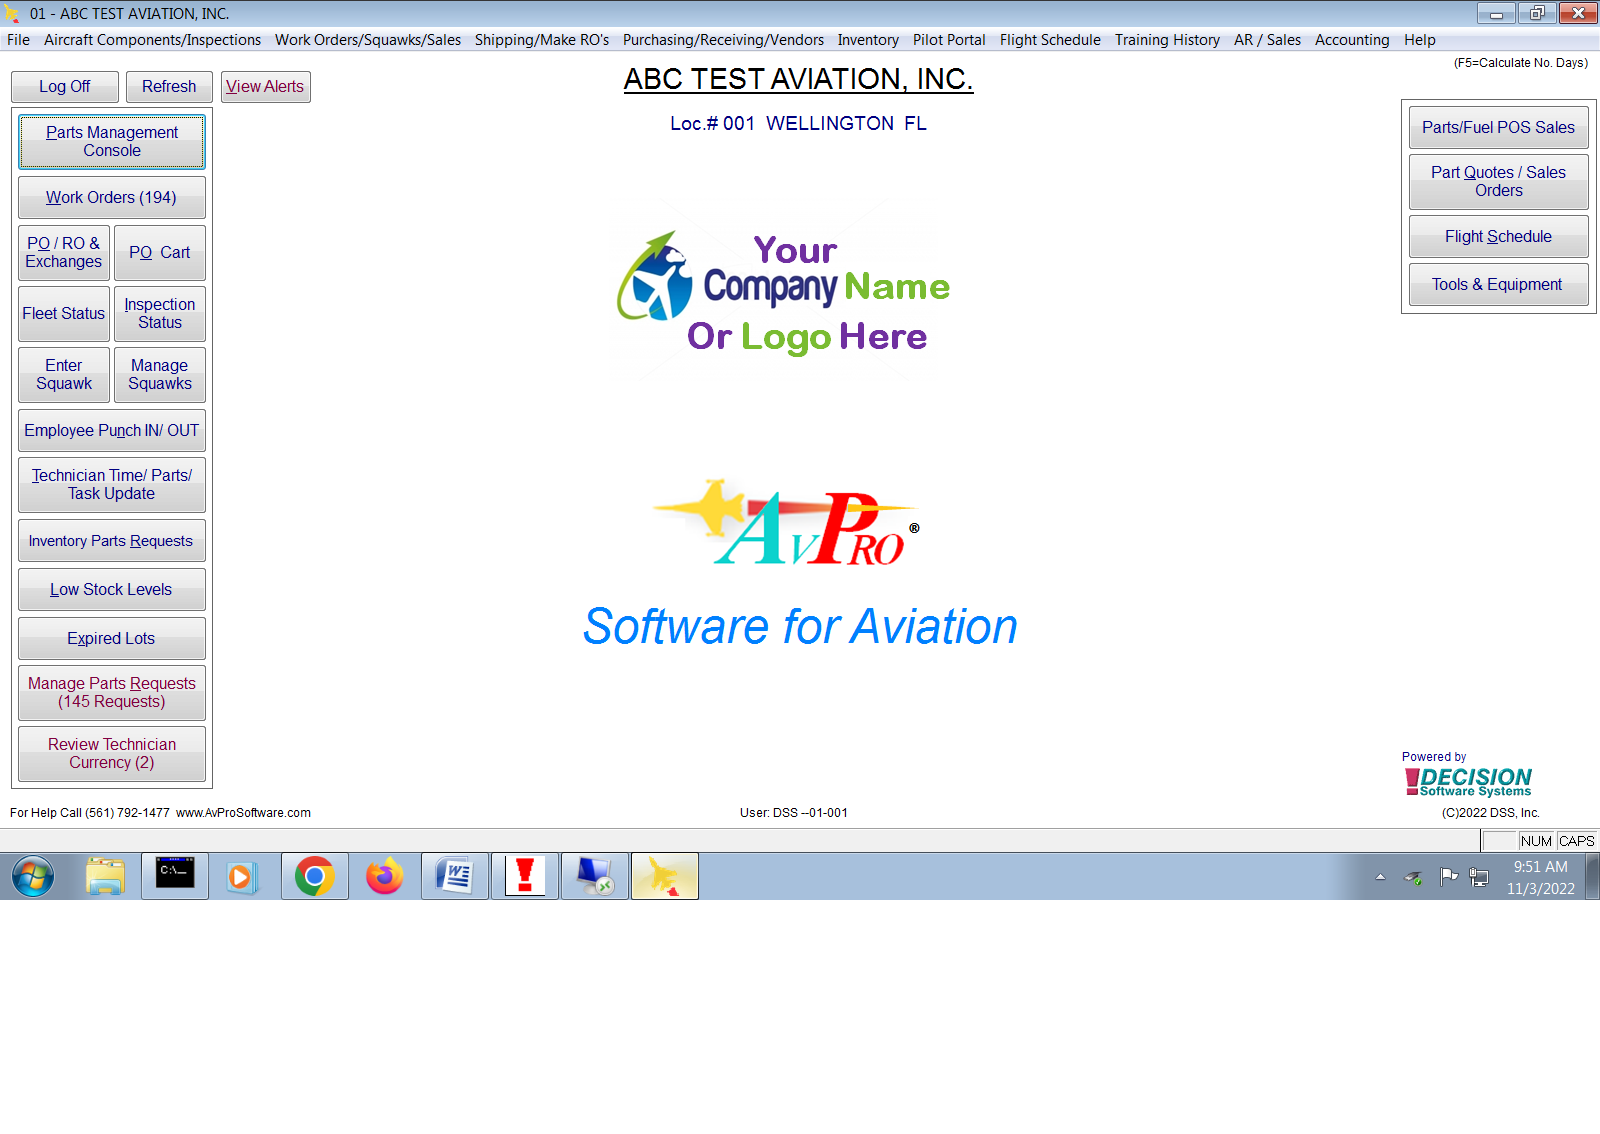Open Remote Desktop Connection from taskbar

click(x=594, y=876)
